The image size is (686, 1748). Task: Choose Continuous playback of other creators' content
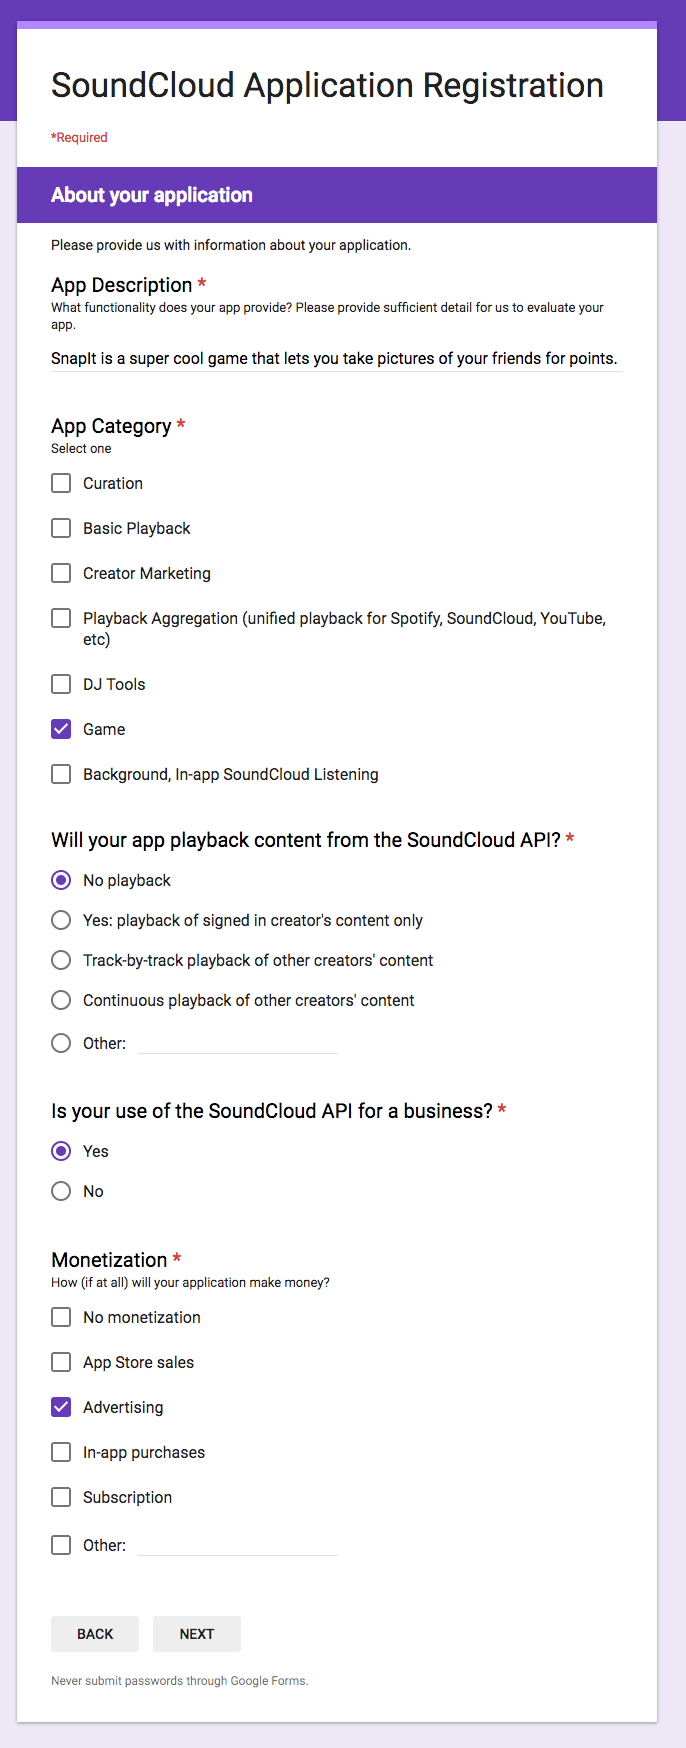coord(61,1000)
